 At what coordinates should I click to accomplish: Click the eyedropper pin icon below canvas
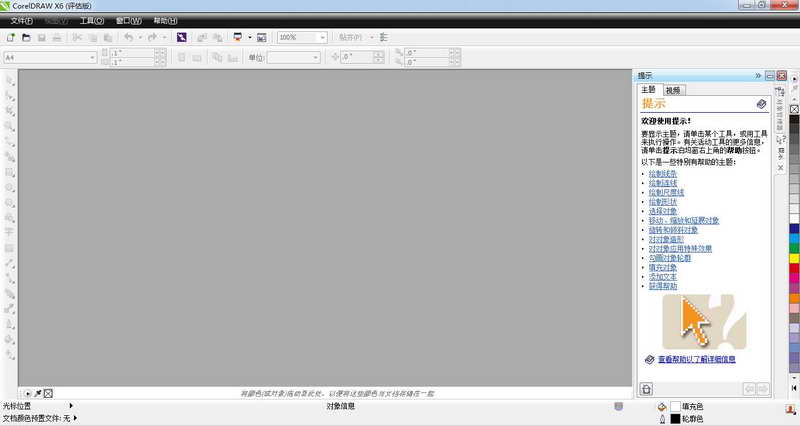click(38, 393)
